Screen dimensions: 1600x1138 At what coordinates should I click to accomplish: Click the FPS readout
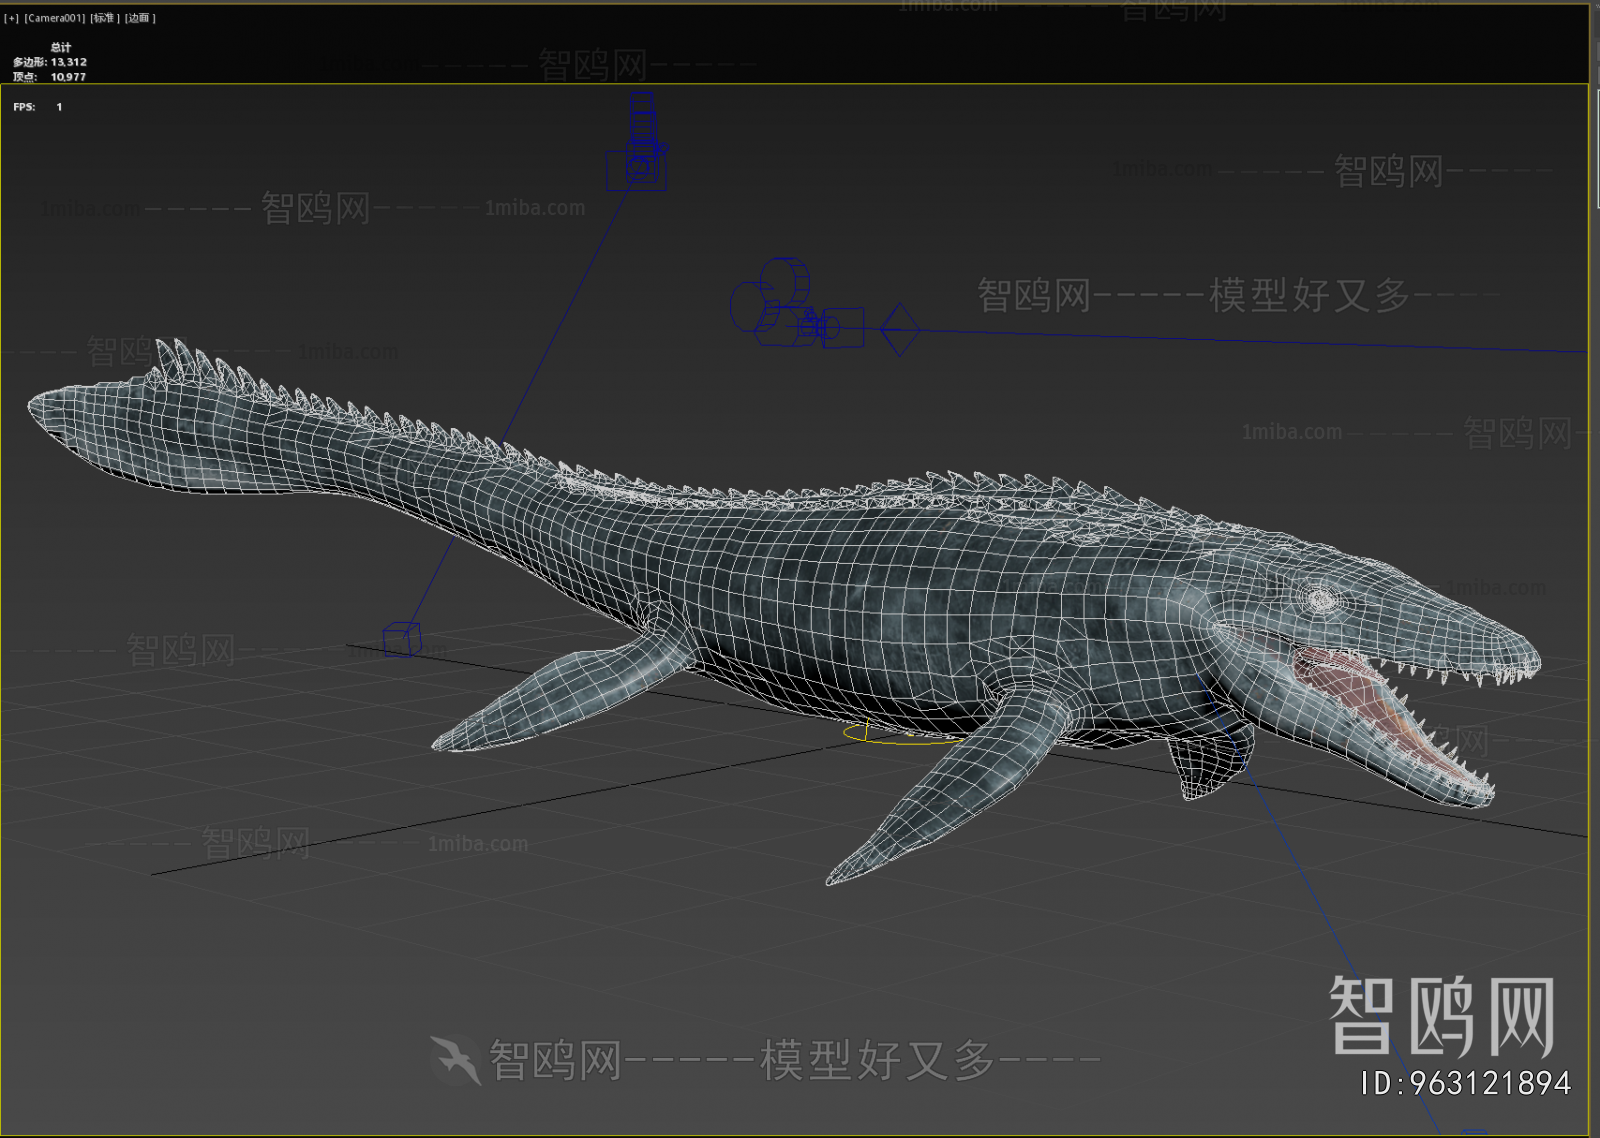[x=38, y=107]
